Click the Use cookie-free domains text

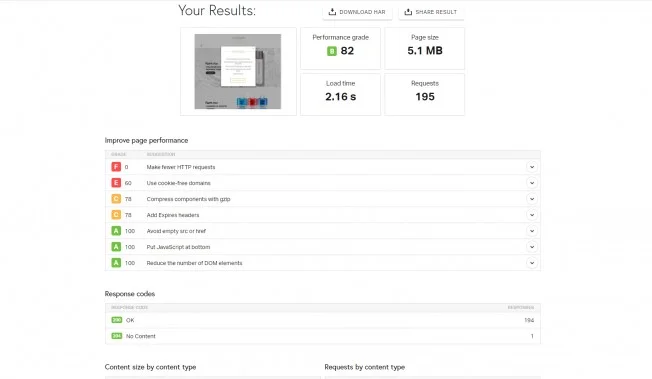(x=178, y=183)
